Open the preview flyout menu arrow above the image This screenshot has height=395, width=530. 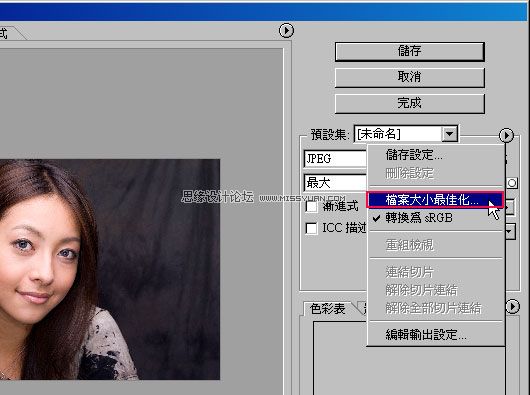pyautogui.click(x=286, y=30)
